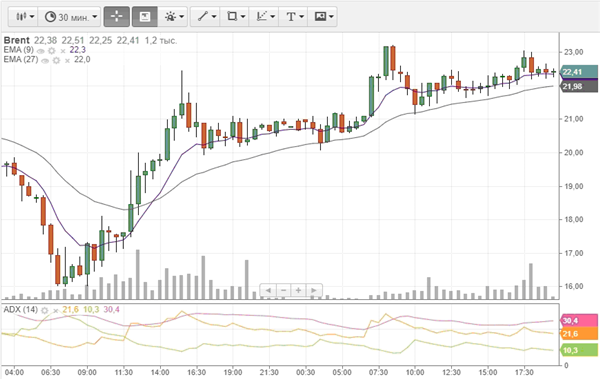This screenshot has width=600, height=379.
Task: Click the 14:00 time axis label
Action: (160, 372)
